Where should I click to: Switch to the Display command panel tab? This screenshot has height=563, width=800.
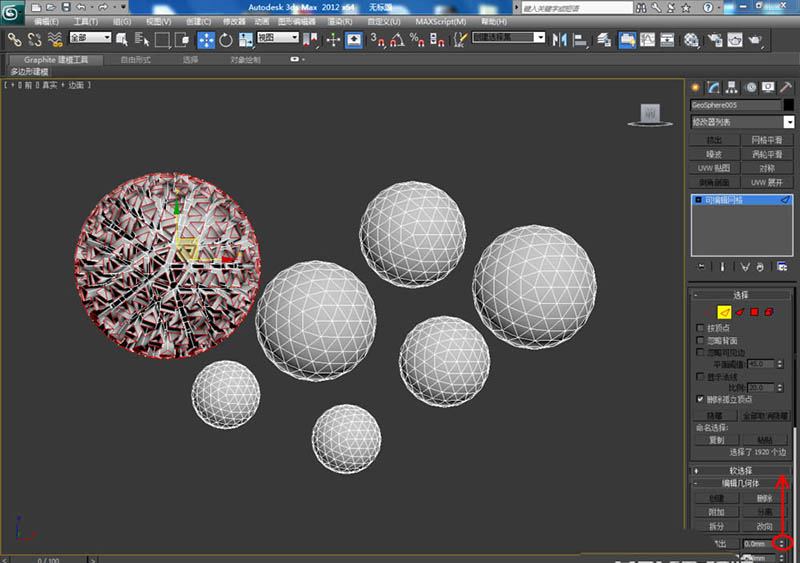click(x=768, y=87)
